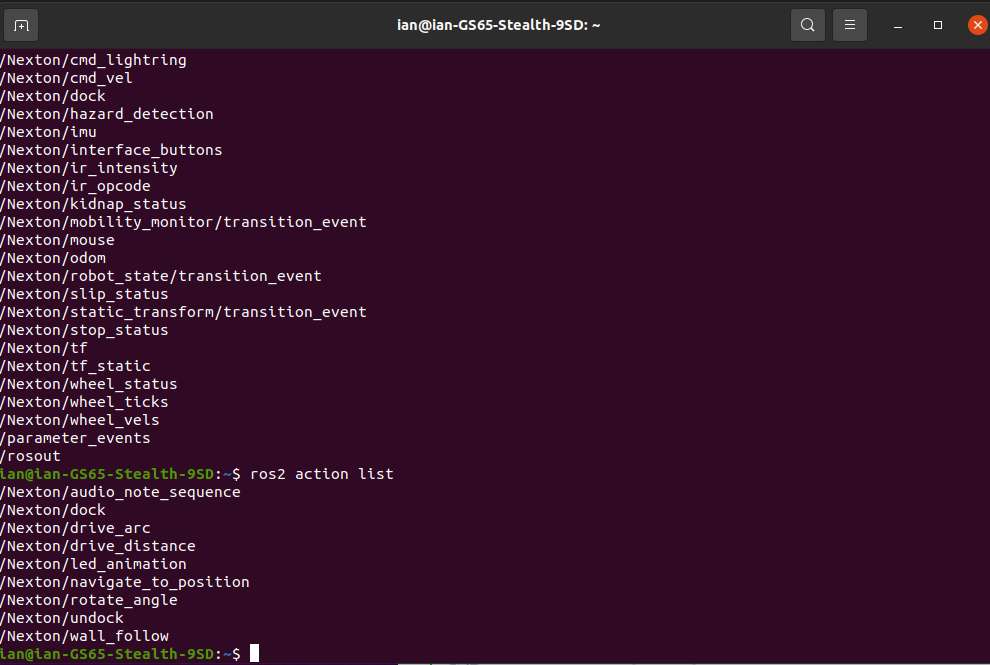Click the /Nexton/ir_intensity line
This screenshot has width=990, height=665.
pos(89,168)
